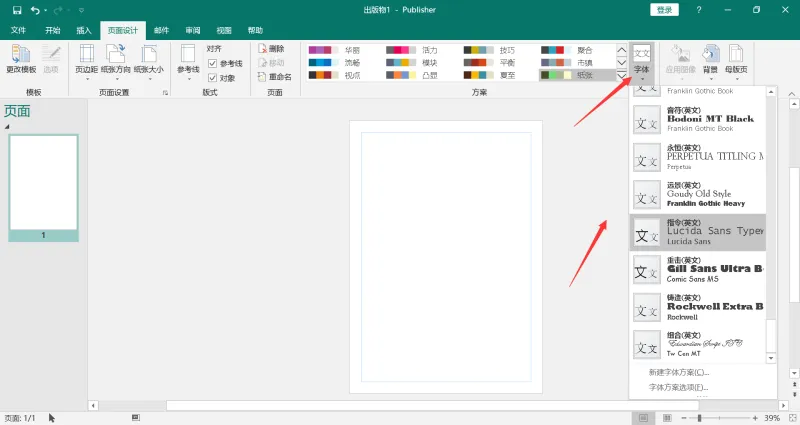
Task: Open the 页边距 margins dropdown
Action: (x=87, y=62)
